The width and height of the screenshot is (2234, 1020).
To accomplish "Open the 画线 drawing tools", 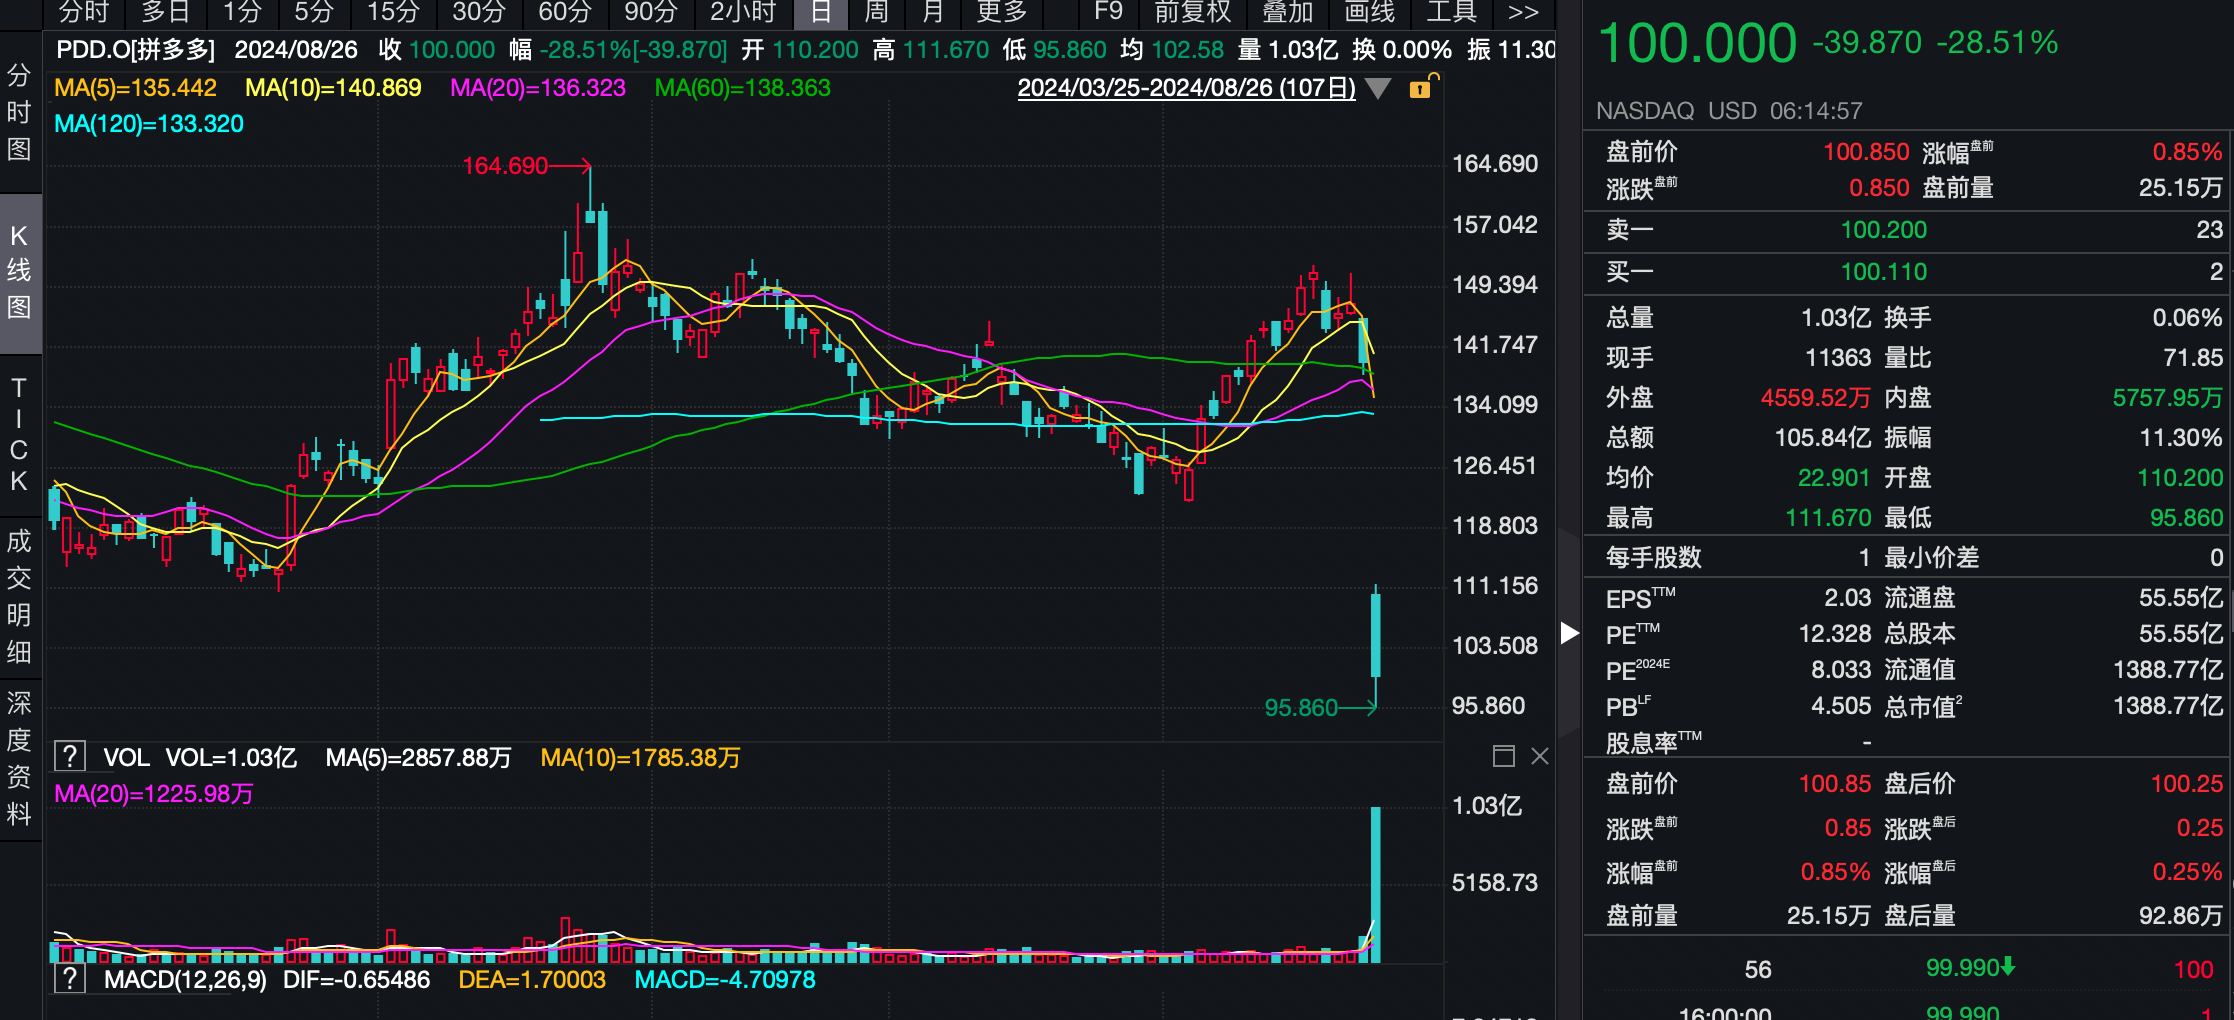I will pos(1369,12).
